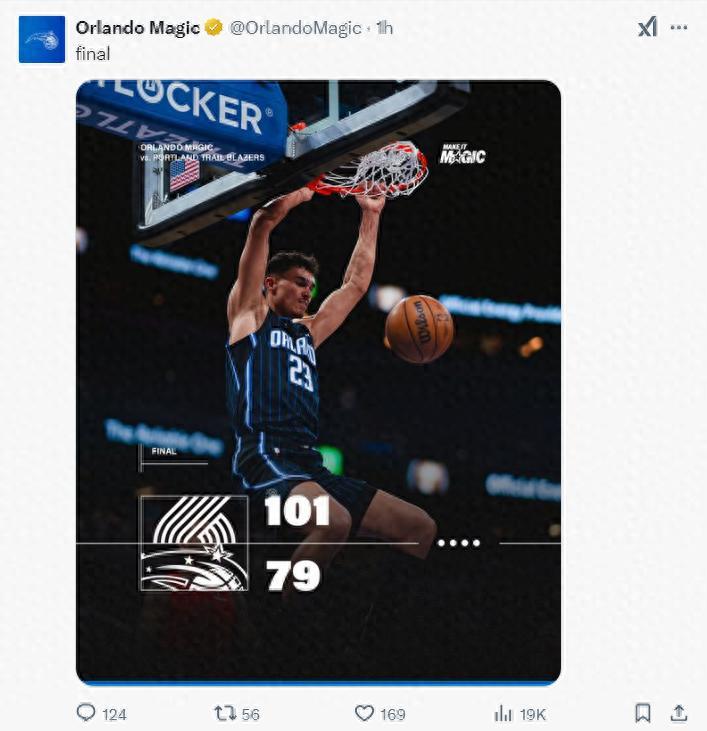The height and width of the screenshot is (731, 707).
Task: Click the repost arrows icon
Action: click(225, 713)
